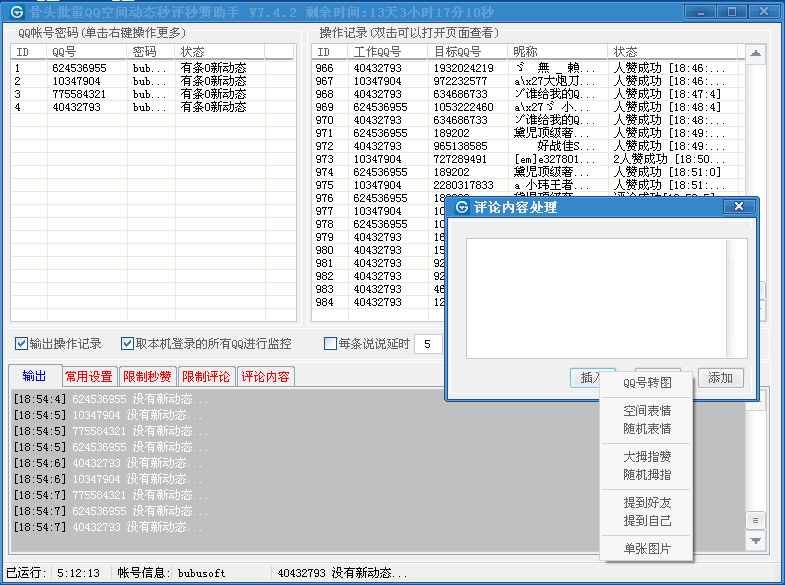785x585 pixels.
Task: Click the 状态 column header in operation log
Action: pyautogui.click(x=626, y=52)
